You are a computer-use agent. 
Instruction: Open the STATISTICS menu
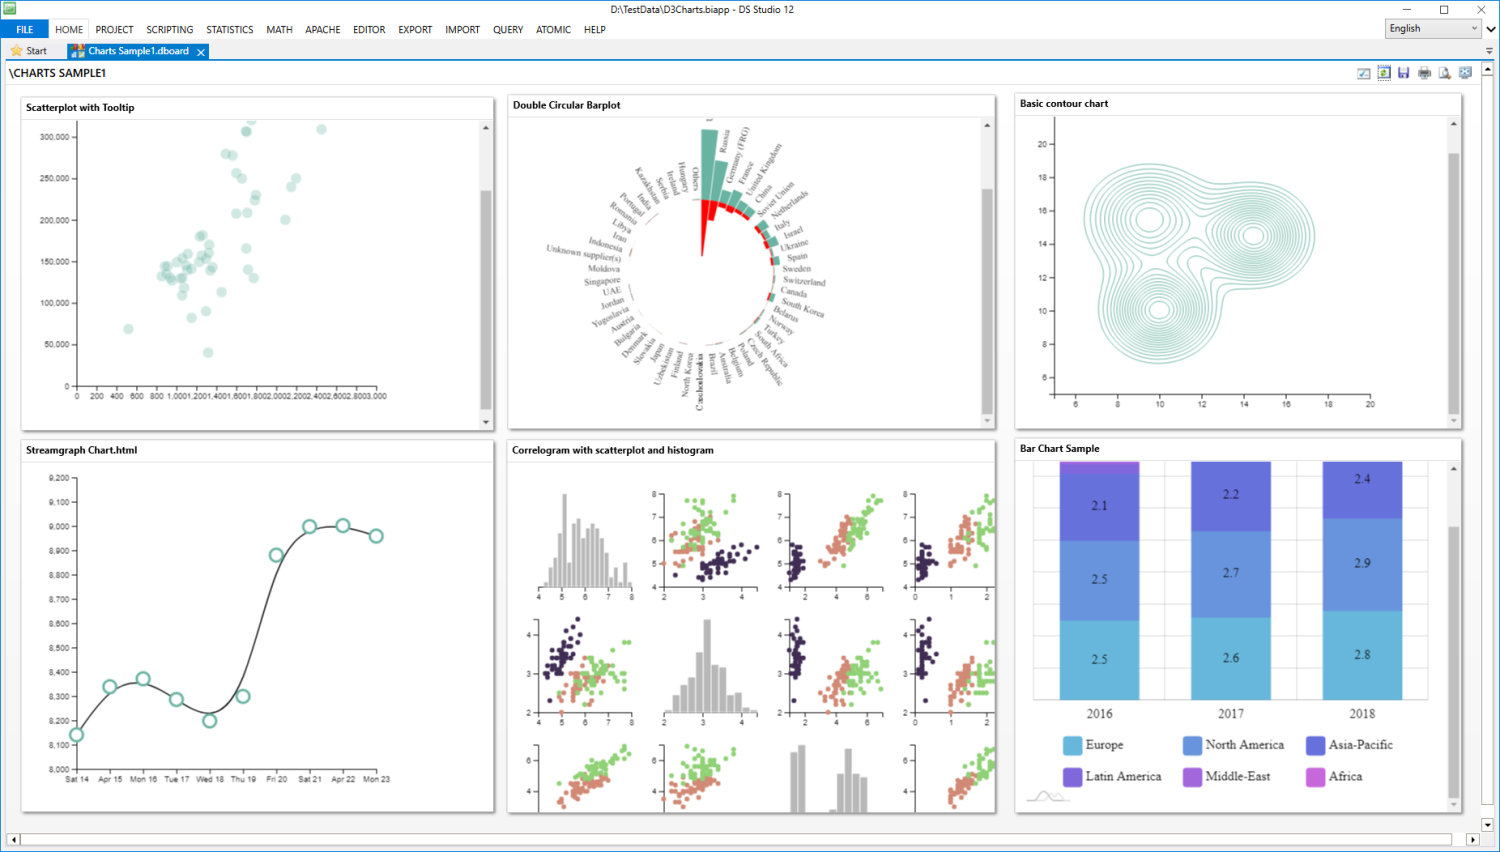[229, 29]
